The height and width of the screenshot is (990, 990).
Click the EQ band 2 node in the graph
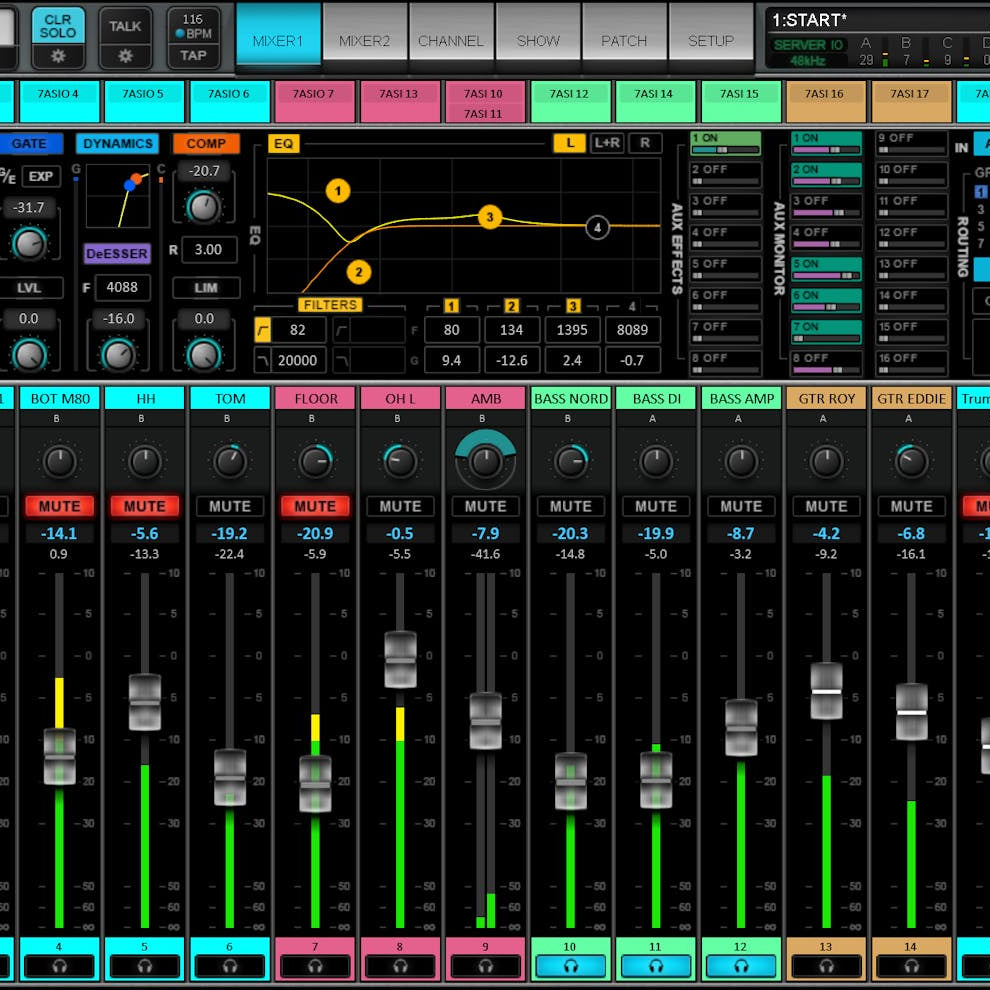[357, 270]
